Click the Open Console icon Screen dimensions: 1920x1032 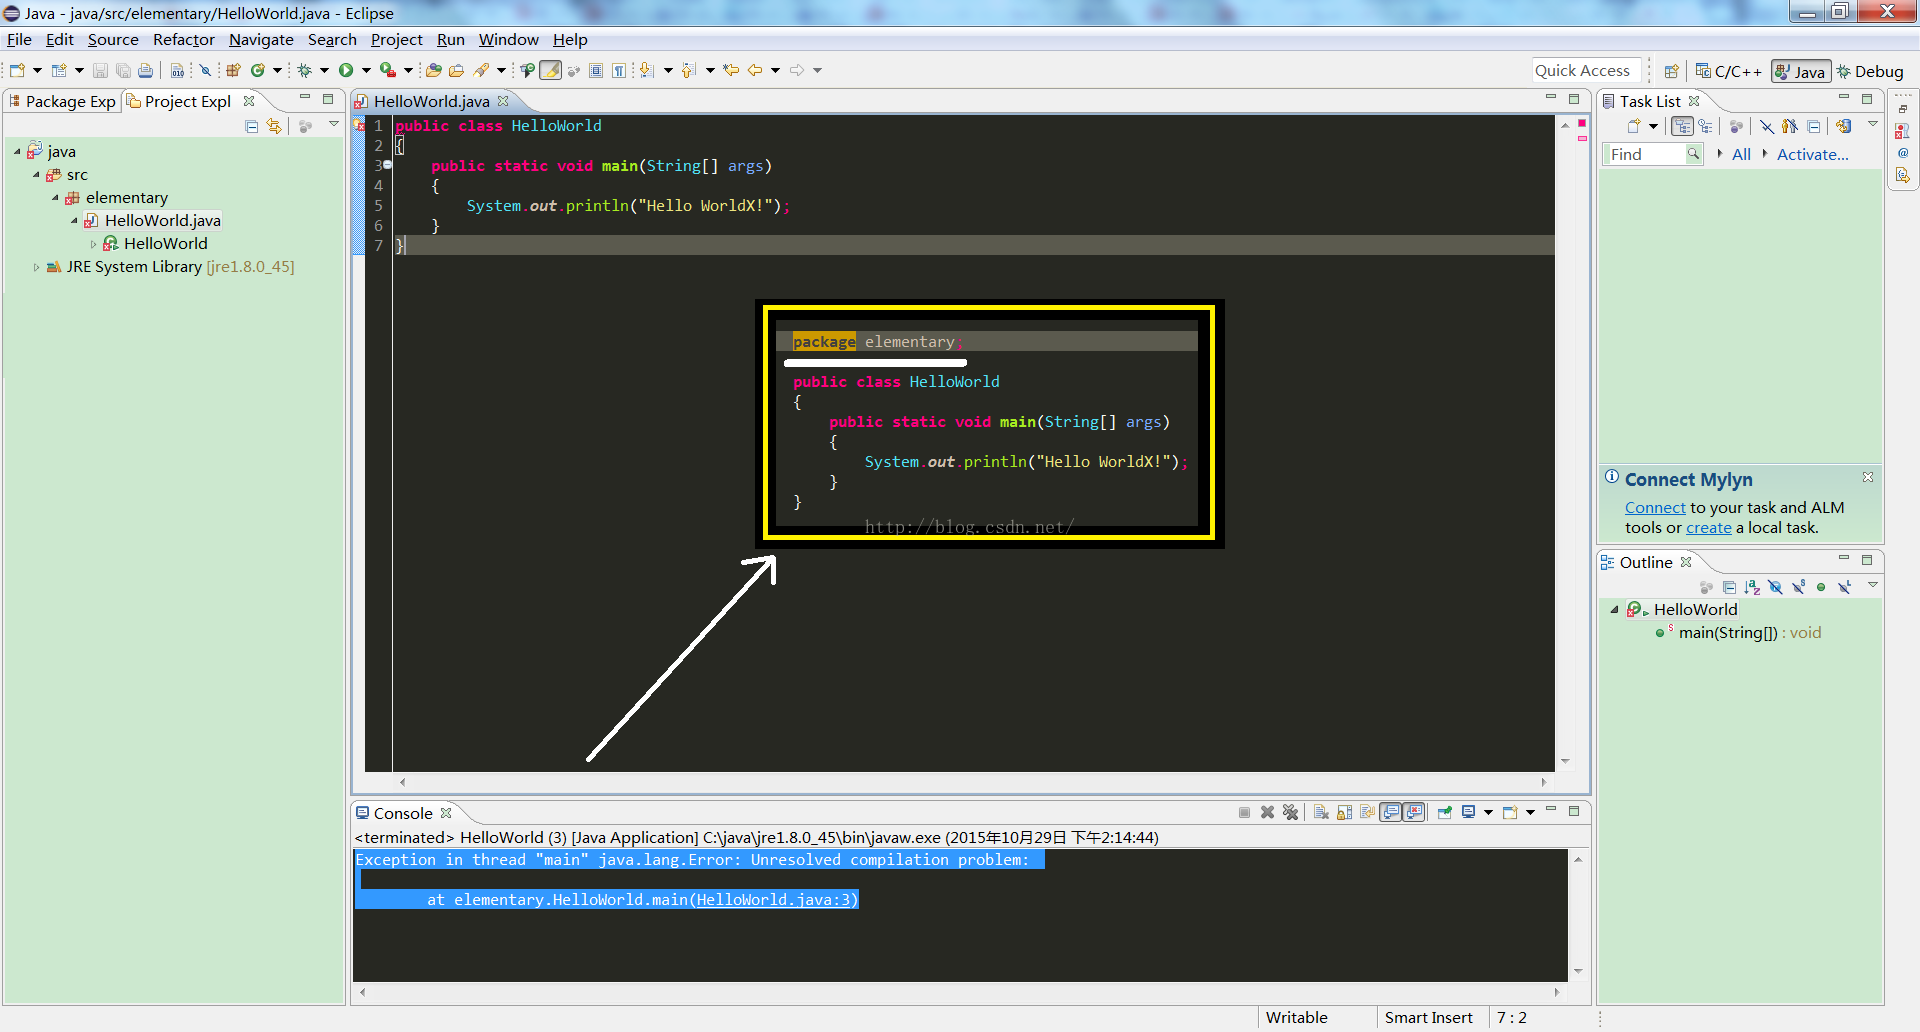click(x=1510, y=812)
